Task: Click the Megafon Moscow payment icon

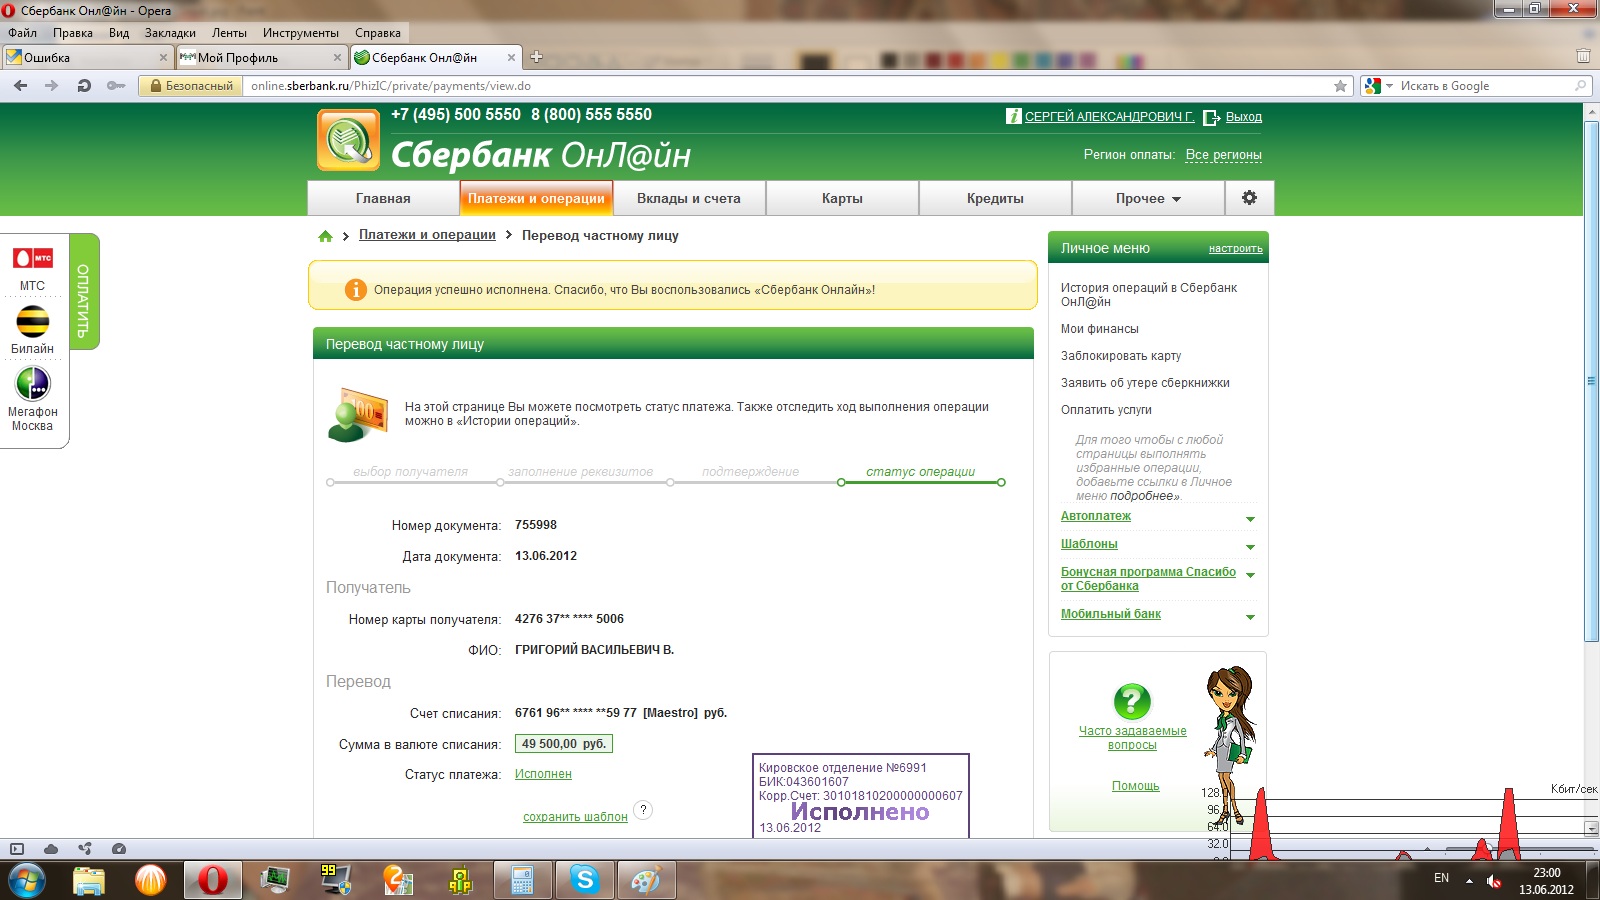Action: [33, 383]
